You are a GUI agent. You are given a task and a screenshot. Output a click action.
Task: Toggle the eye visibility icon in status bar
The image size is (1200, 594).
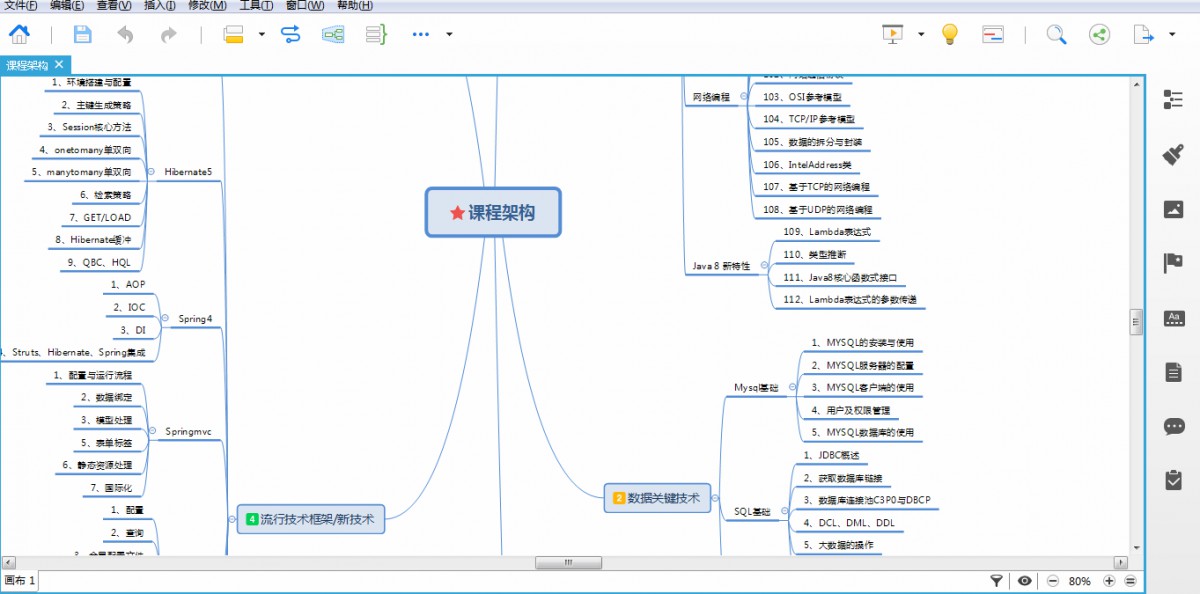[1024, 580]
